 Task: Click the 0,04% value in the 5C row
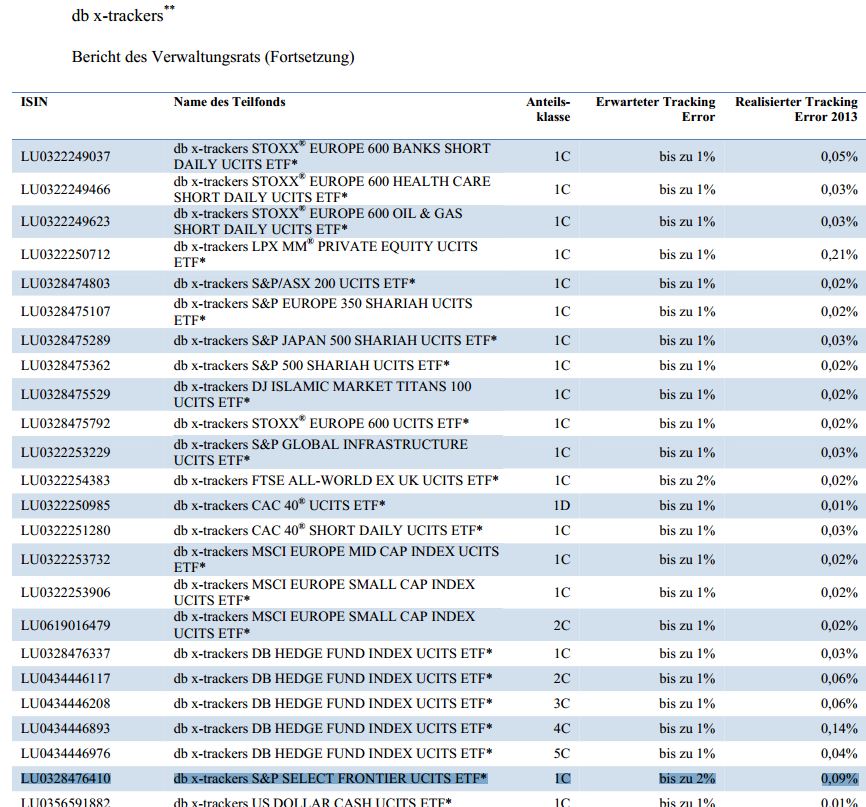(x=839, y=753)
